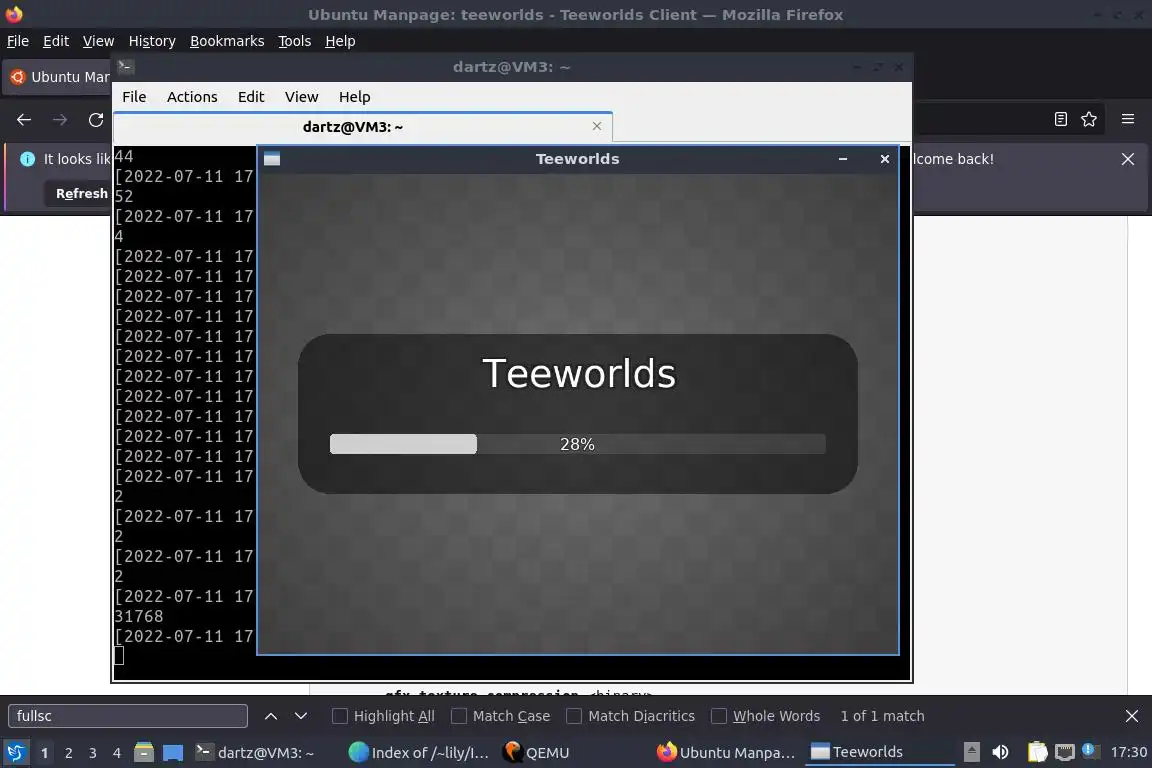Enable the Match Diacritics checkbox
The width and height of the screenshot is (1152, 768).
(574, 716)
